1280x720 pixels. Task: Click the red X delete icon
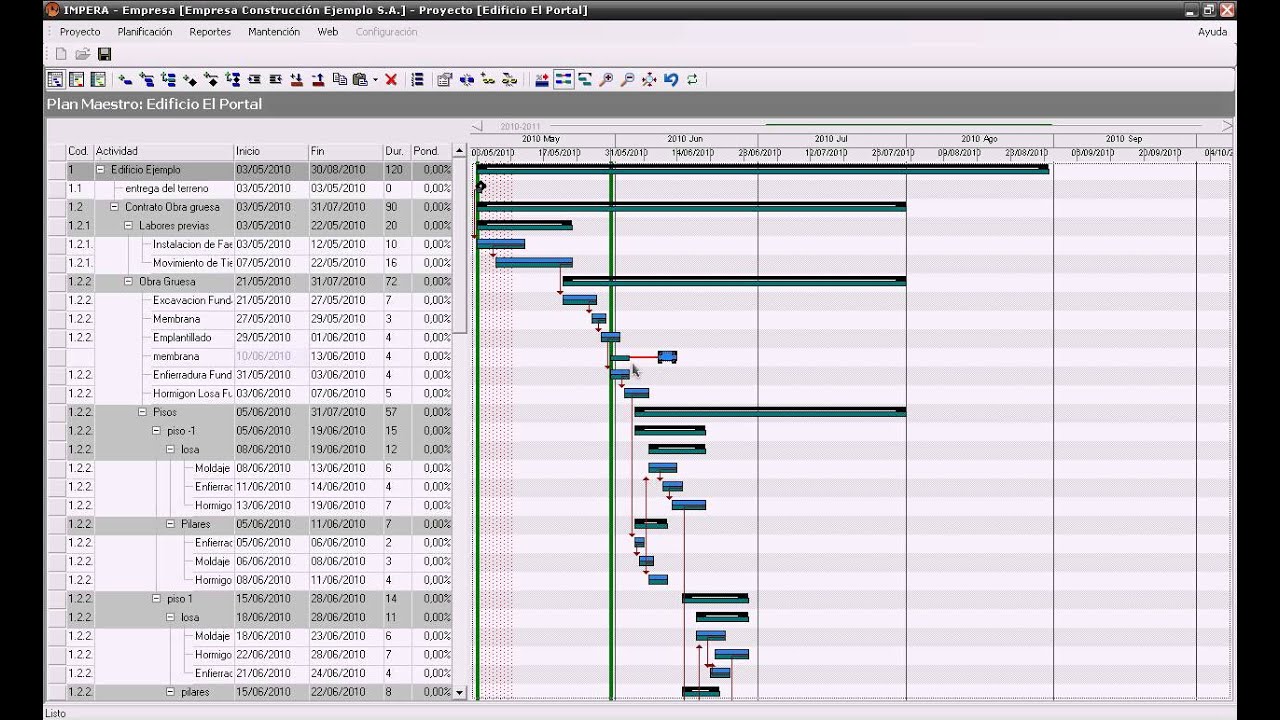click(391, 80)
